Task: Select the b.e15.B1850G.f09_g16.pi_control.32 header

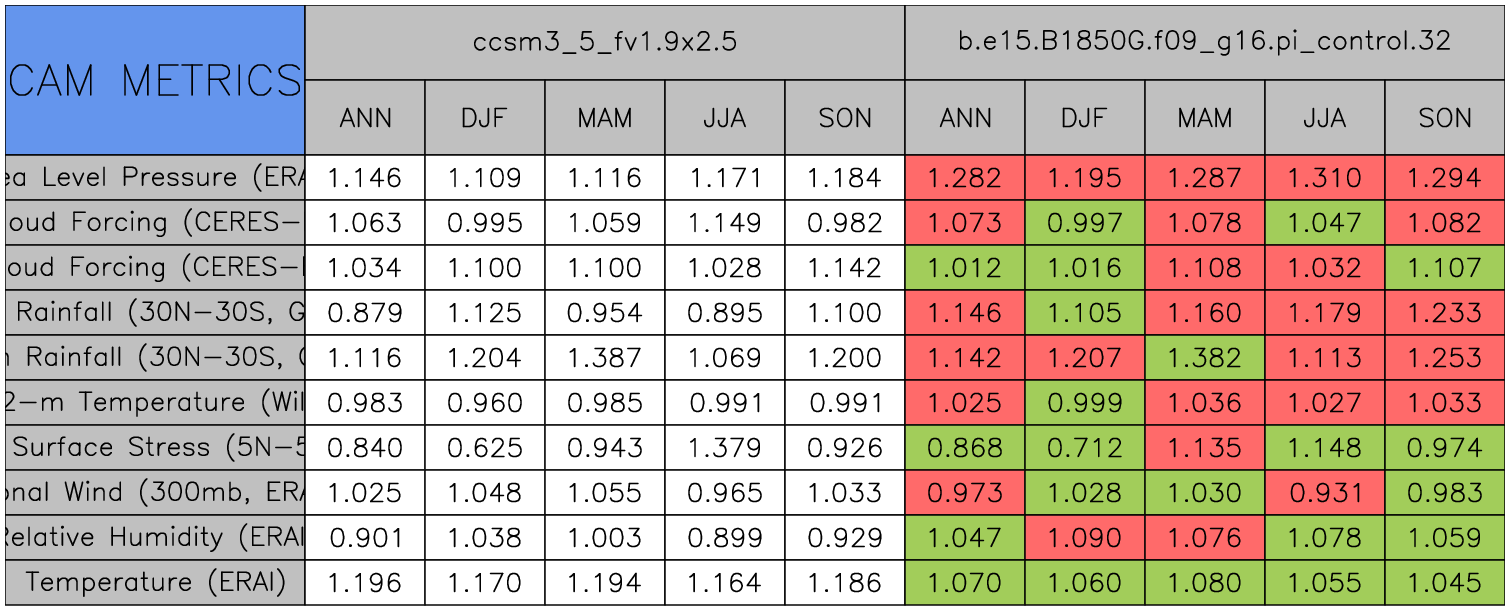Action: (1204, 42)
